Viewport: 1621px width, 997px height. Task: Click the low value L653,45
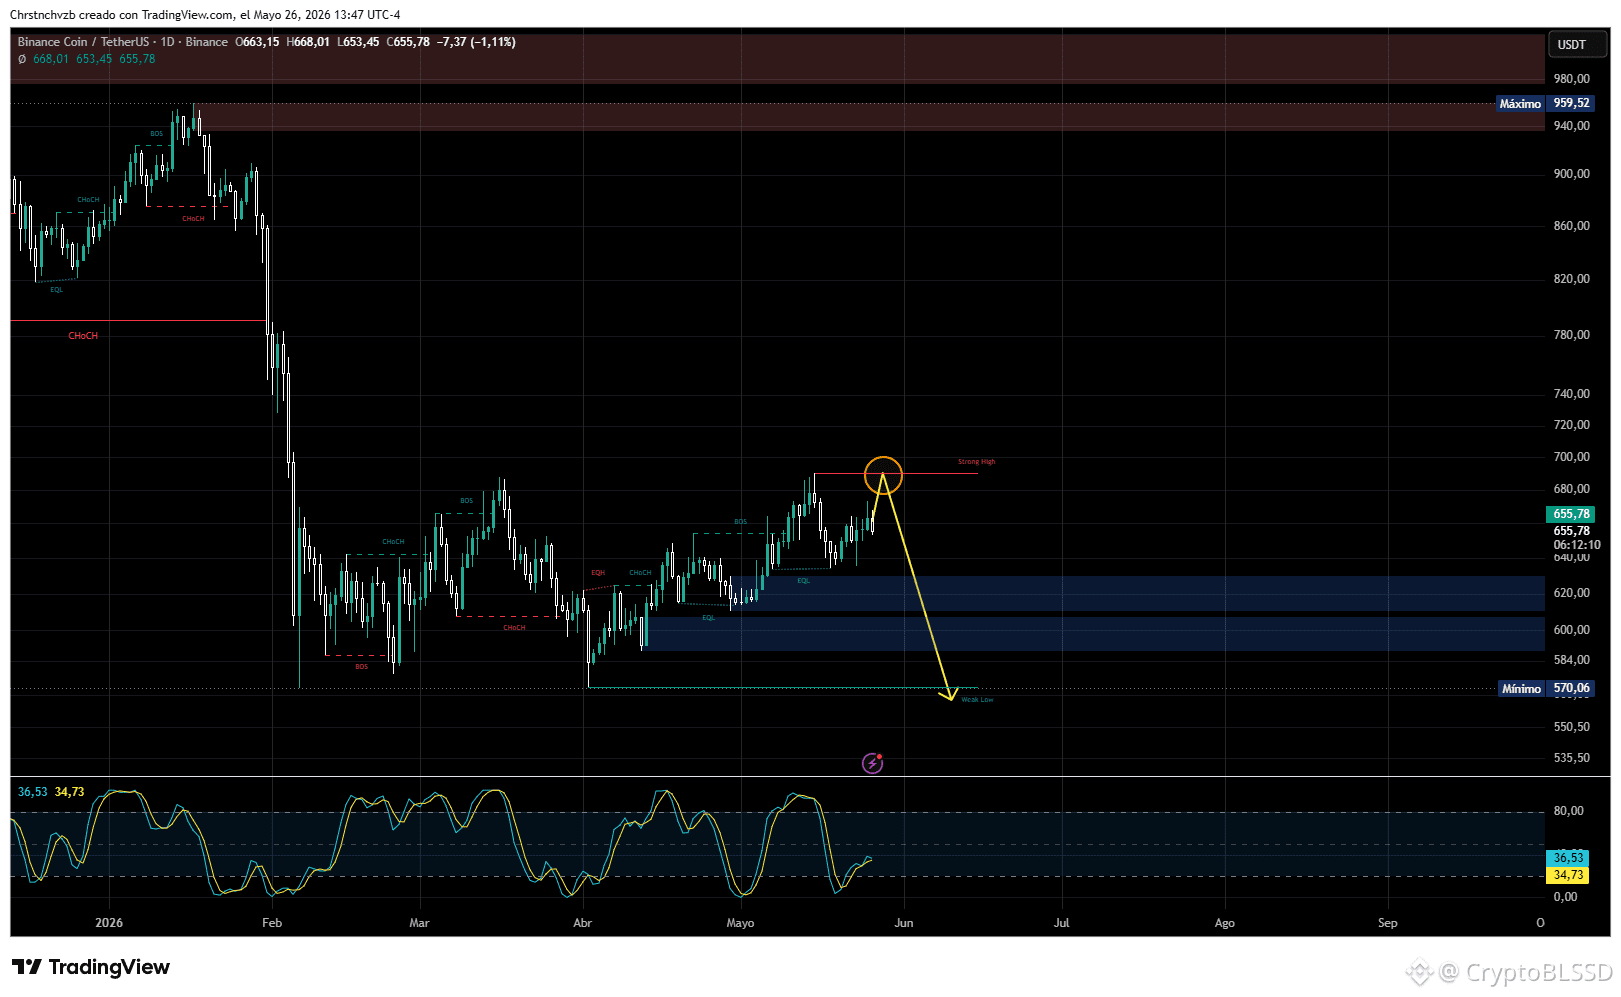point(358,42)
